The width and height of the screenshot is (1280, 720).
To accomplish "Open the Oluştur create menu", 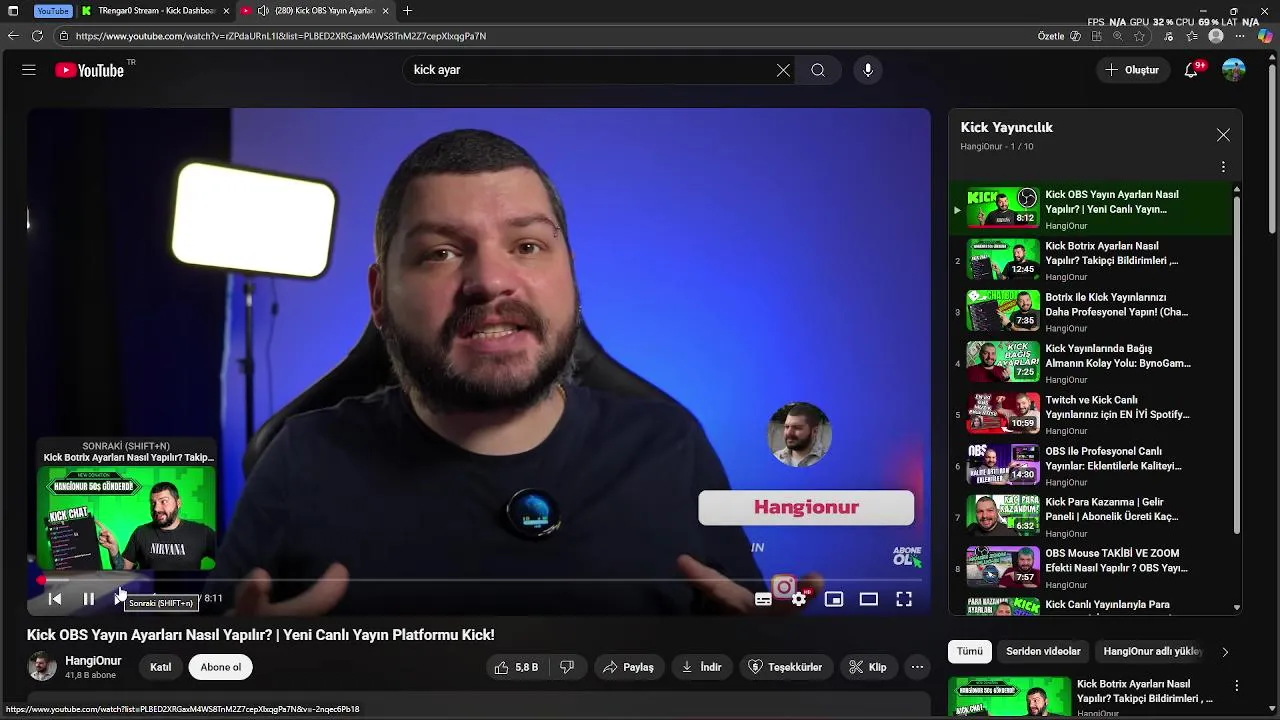I will [x=1132, y=70].
